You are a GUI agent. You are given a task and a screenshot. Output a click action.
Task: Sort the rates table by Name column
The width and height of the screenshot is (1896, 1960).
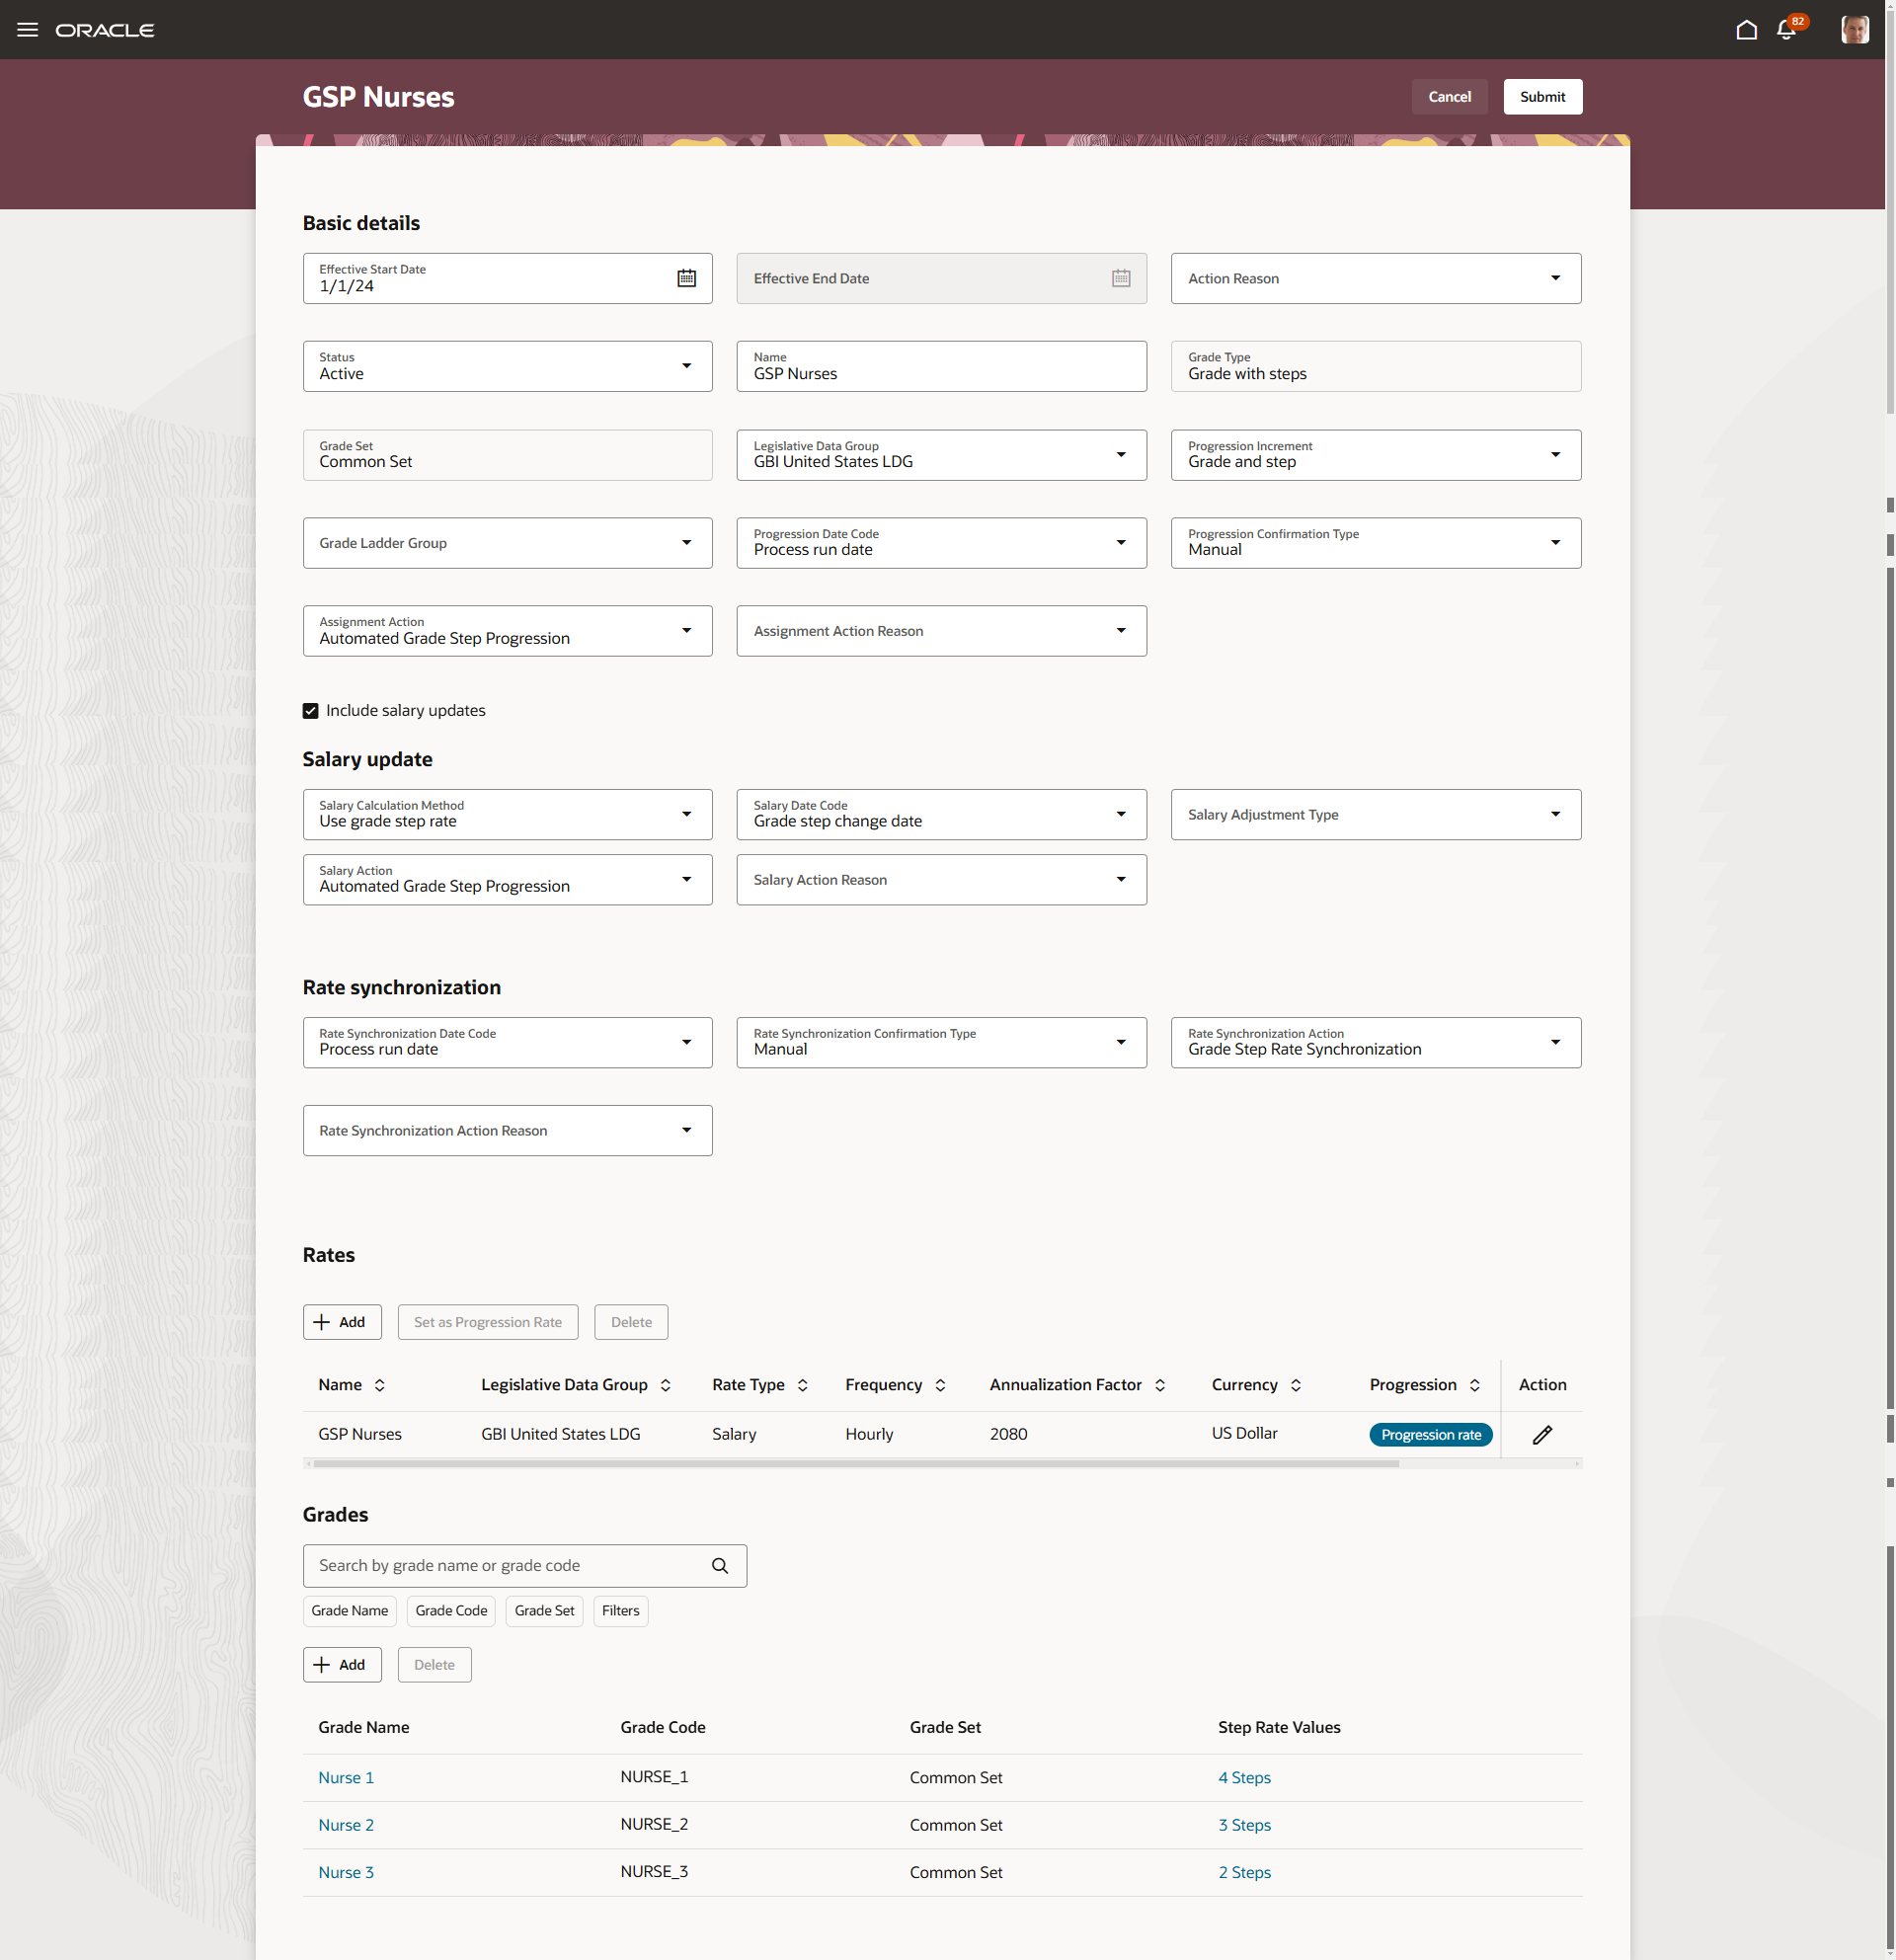coord(380,1385)
